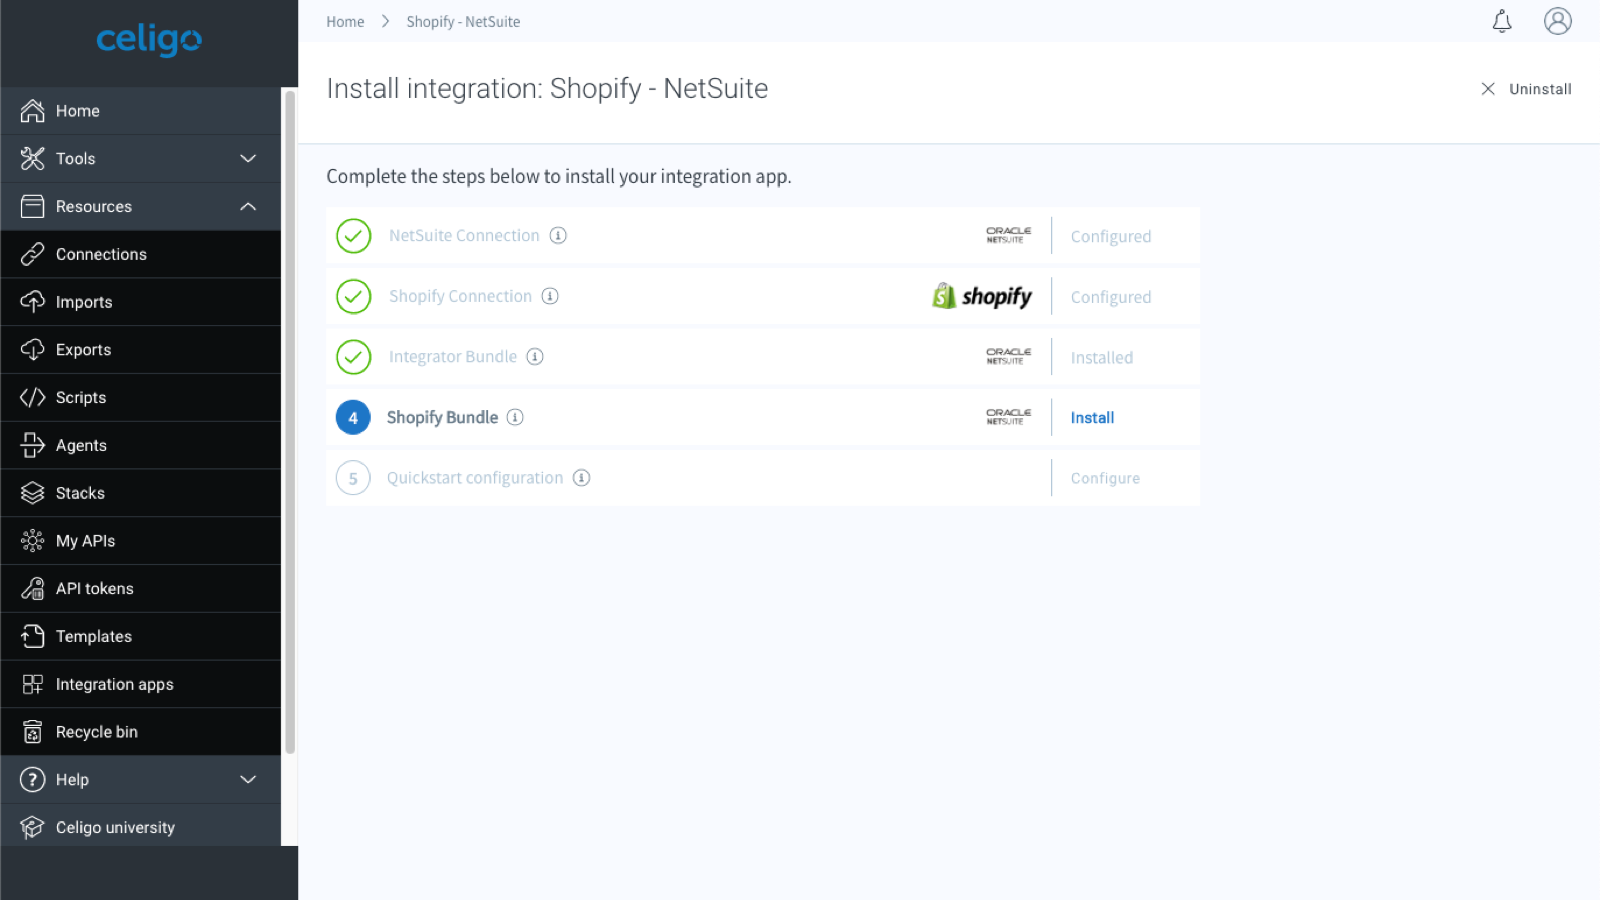Expand the Help menu chevron

click(248, 780)
